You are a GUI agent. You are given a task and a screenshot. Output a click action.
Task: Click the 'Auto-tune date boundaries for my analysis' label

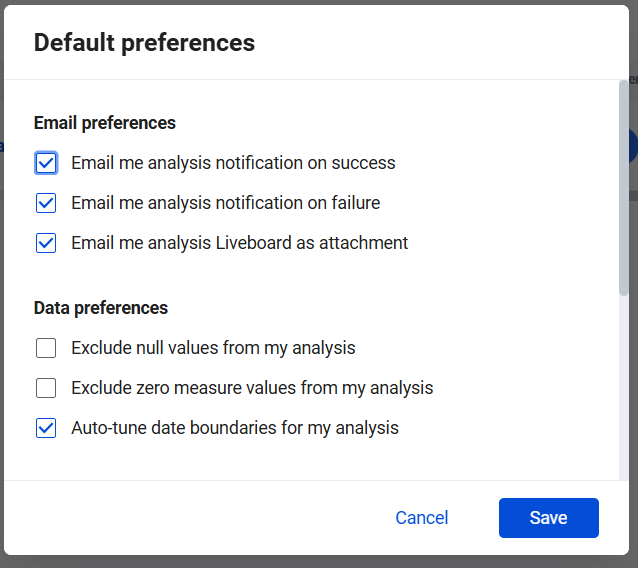pyautogui.click(x=235, y=428)
